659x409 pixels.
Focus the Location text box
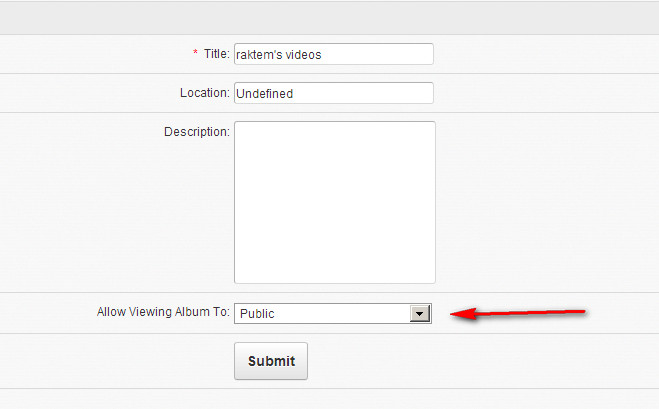pyautogui.click(x=333, y=93)
